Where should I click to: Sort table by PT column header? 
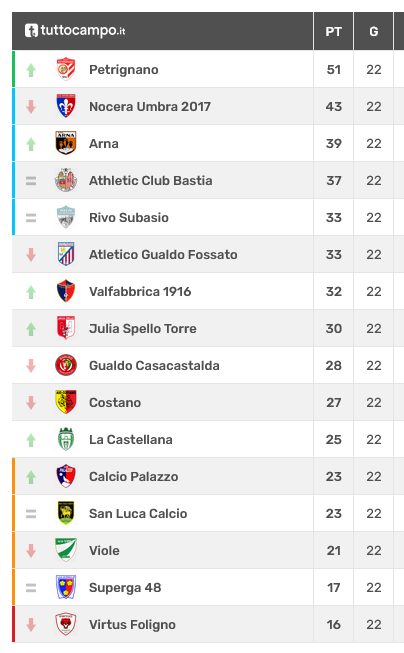tap(334, 32)
